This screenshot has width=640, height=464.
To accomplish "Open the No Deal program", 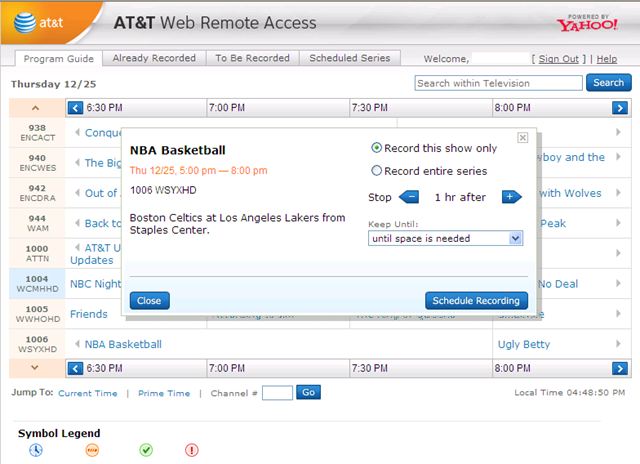I will [x=558, y=284].
